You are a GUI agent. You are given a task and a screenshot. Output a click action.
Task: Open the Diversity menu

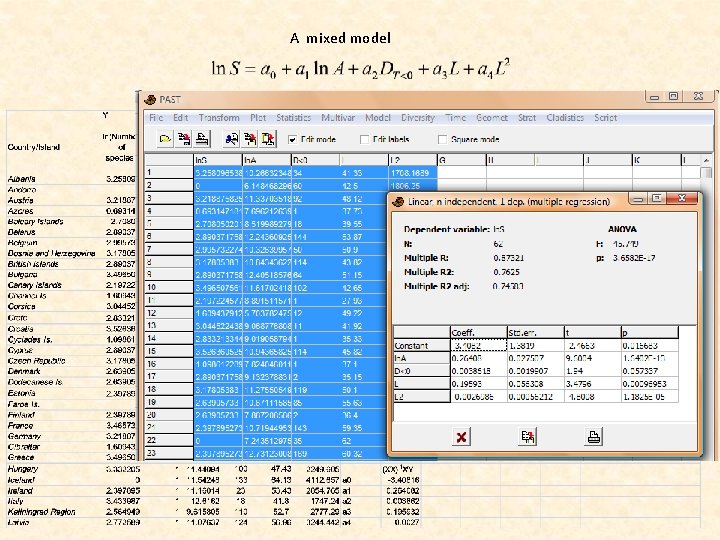coord(418,118)
